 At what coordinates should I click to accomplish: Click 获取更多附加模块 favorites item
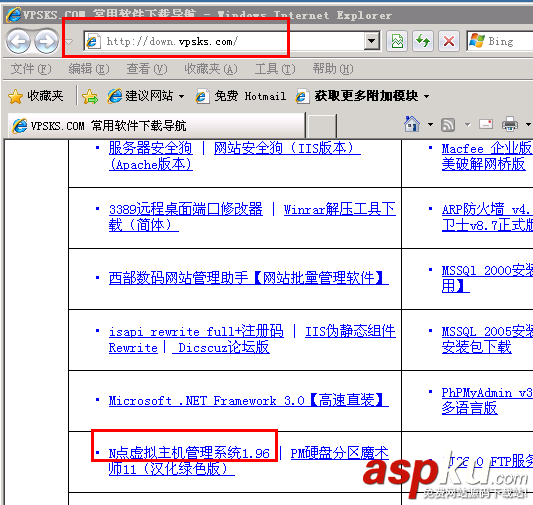[x=357, y=96]
